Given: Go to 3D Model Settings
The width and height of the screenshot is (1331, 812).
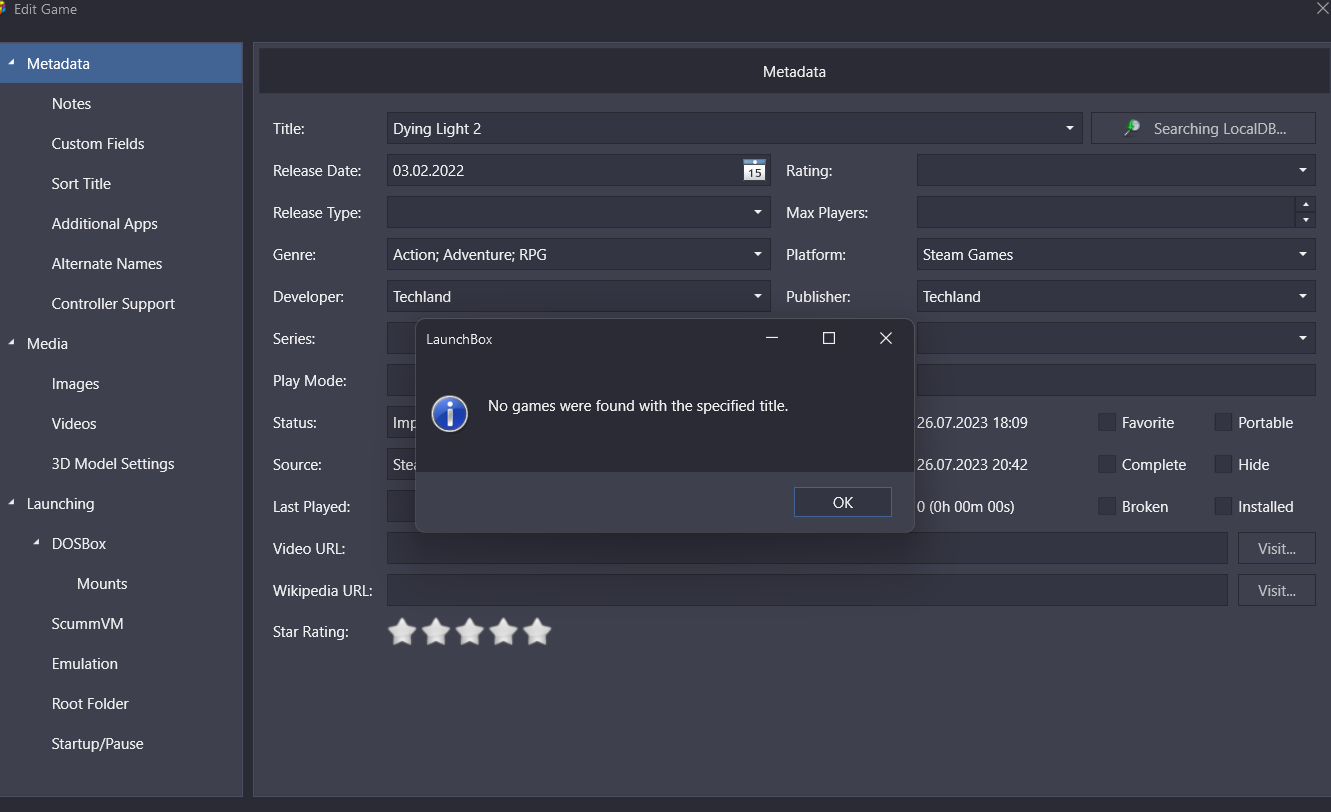Looking at the screenshot, I should [x=113, y=463].
